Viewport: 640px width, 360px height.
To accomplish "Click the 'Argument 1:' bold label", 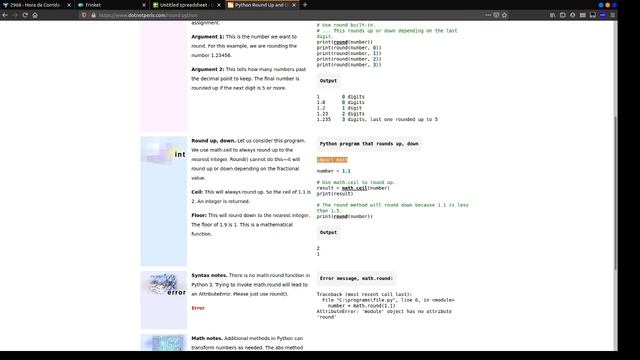I will 208,37.
